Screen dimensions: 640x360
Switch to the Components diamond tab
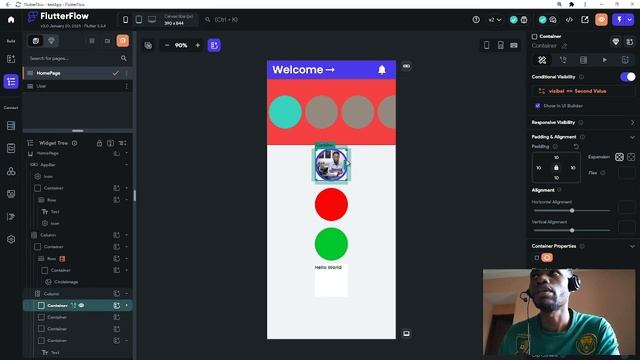point(51,41)
